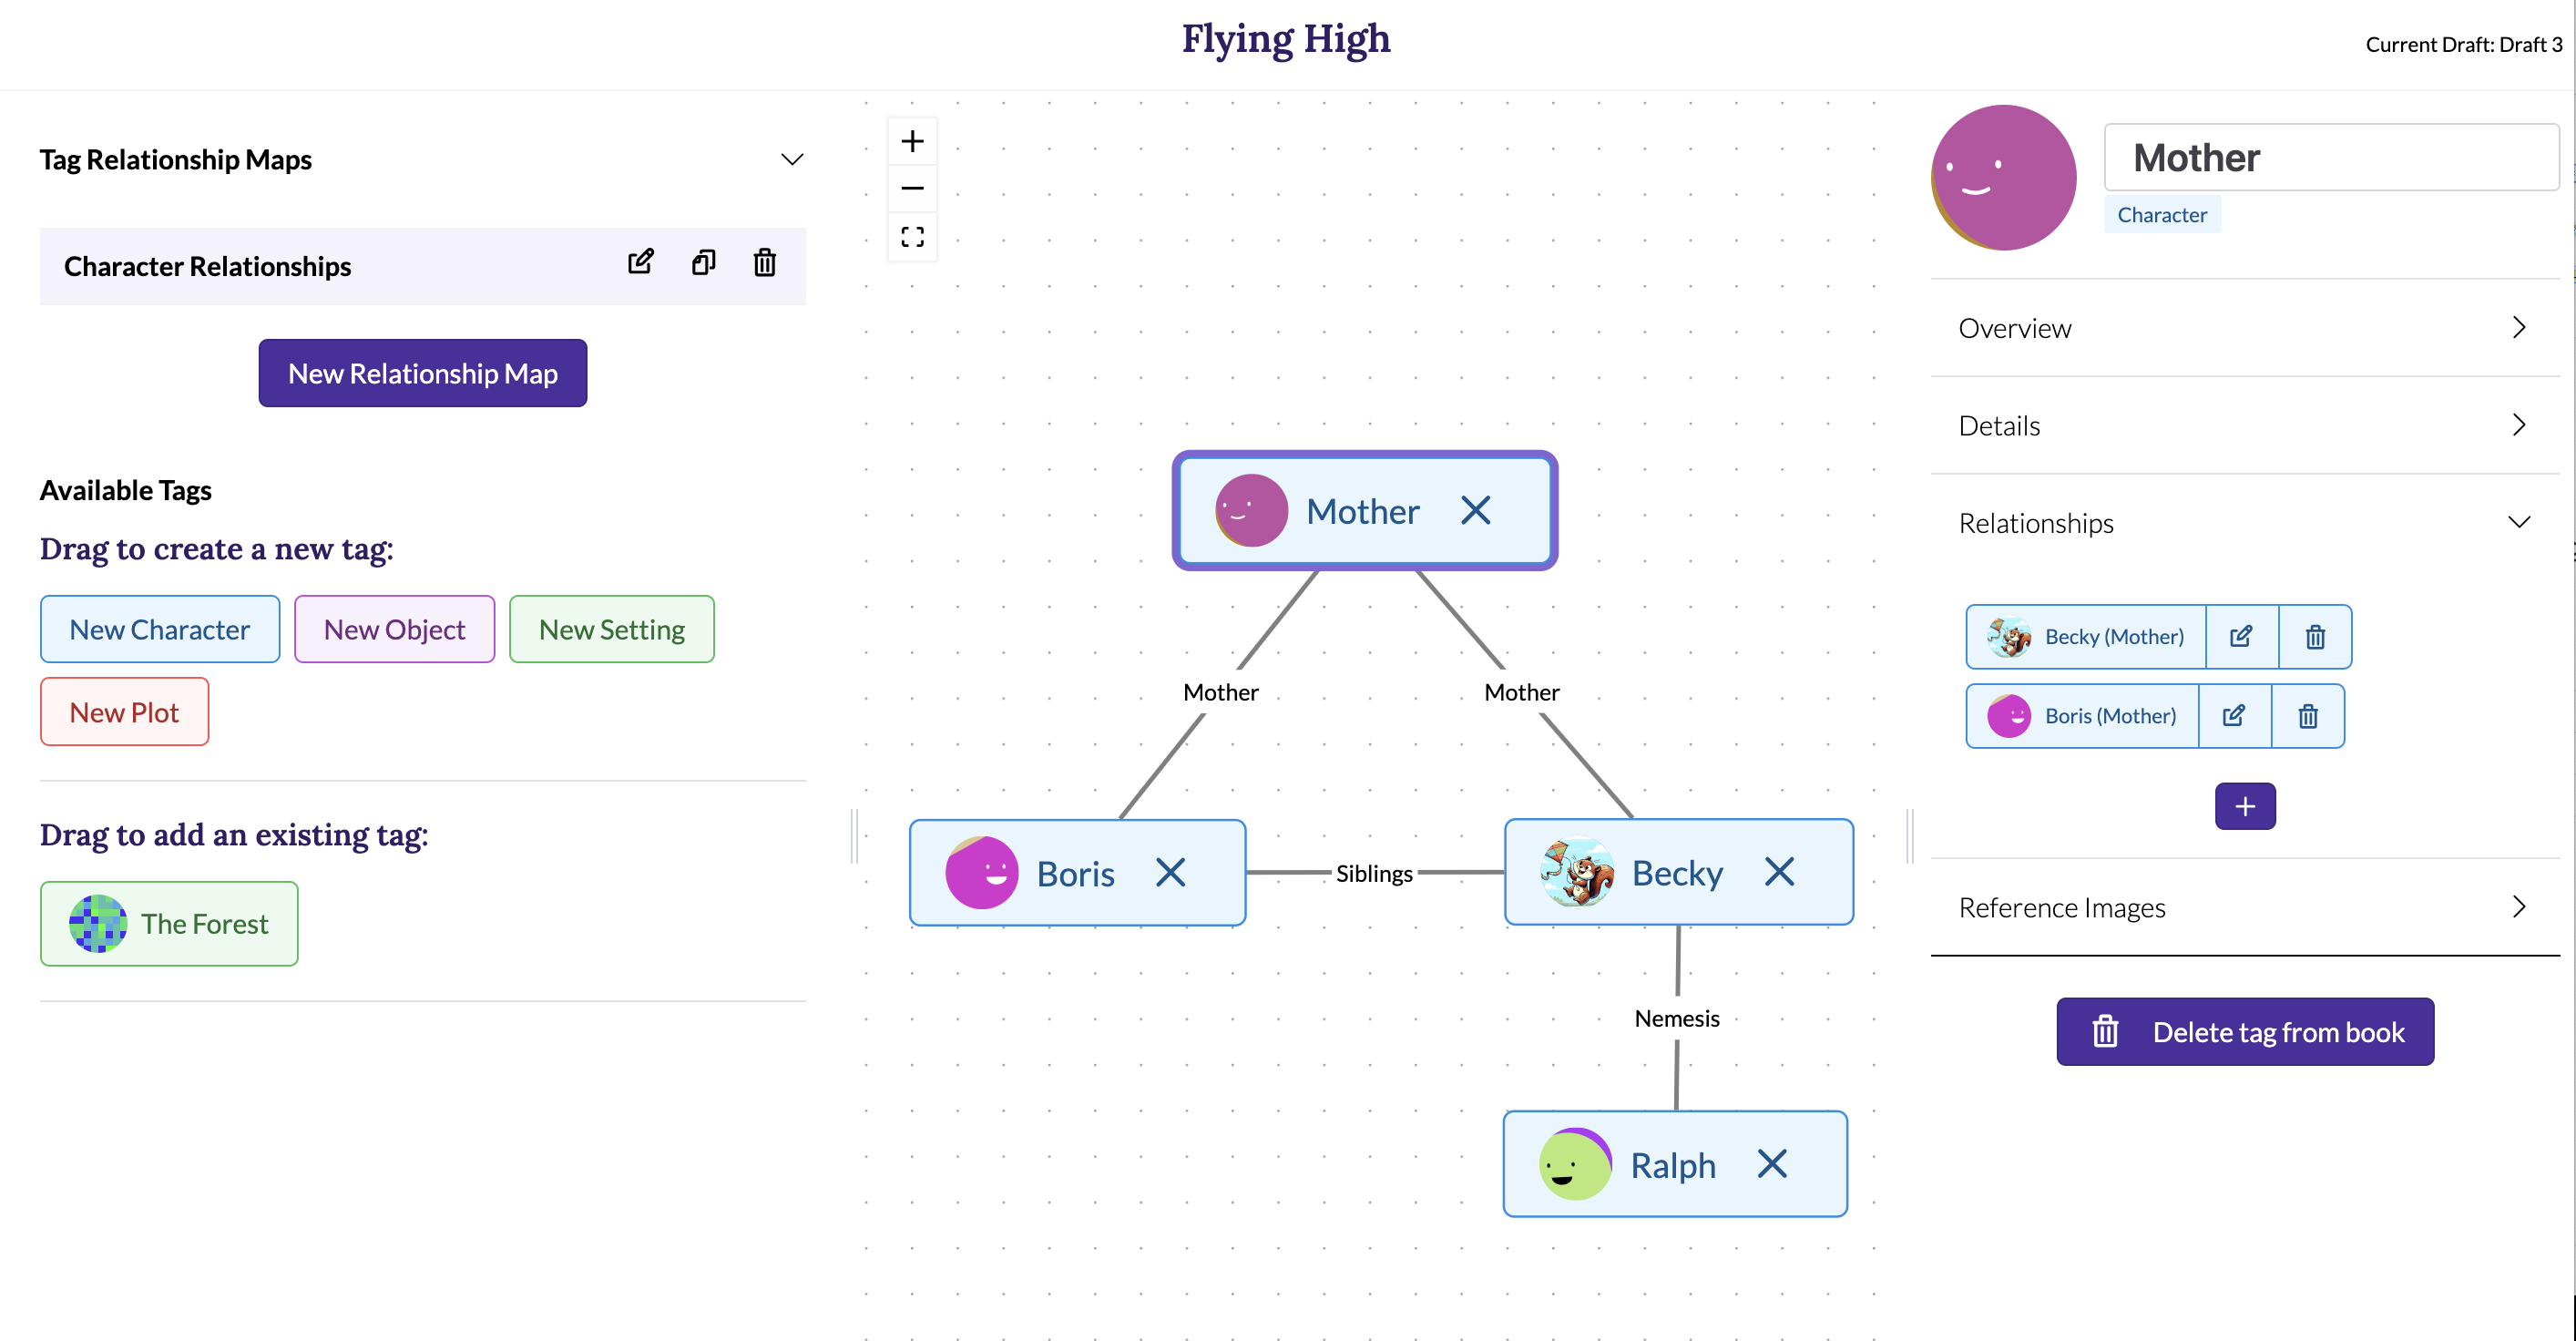Click the edit icon for Becky relationship
Image resolution: width=2576 pixels, height=1341 pixels.
click(2241, 638)
